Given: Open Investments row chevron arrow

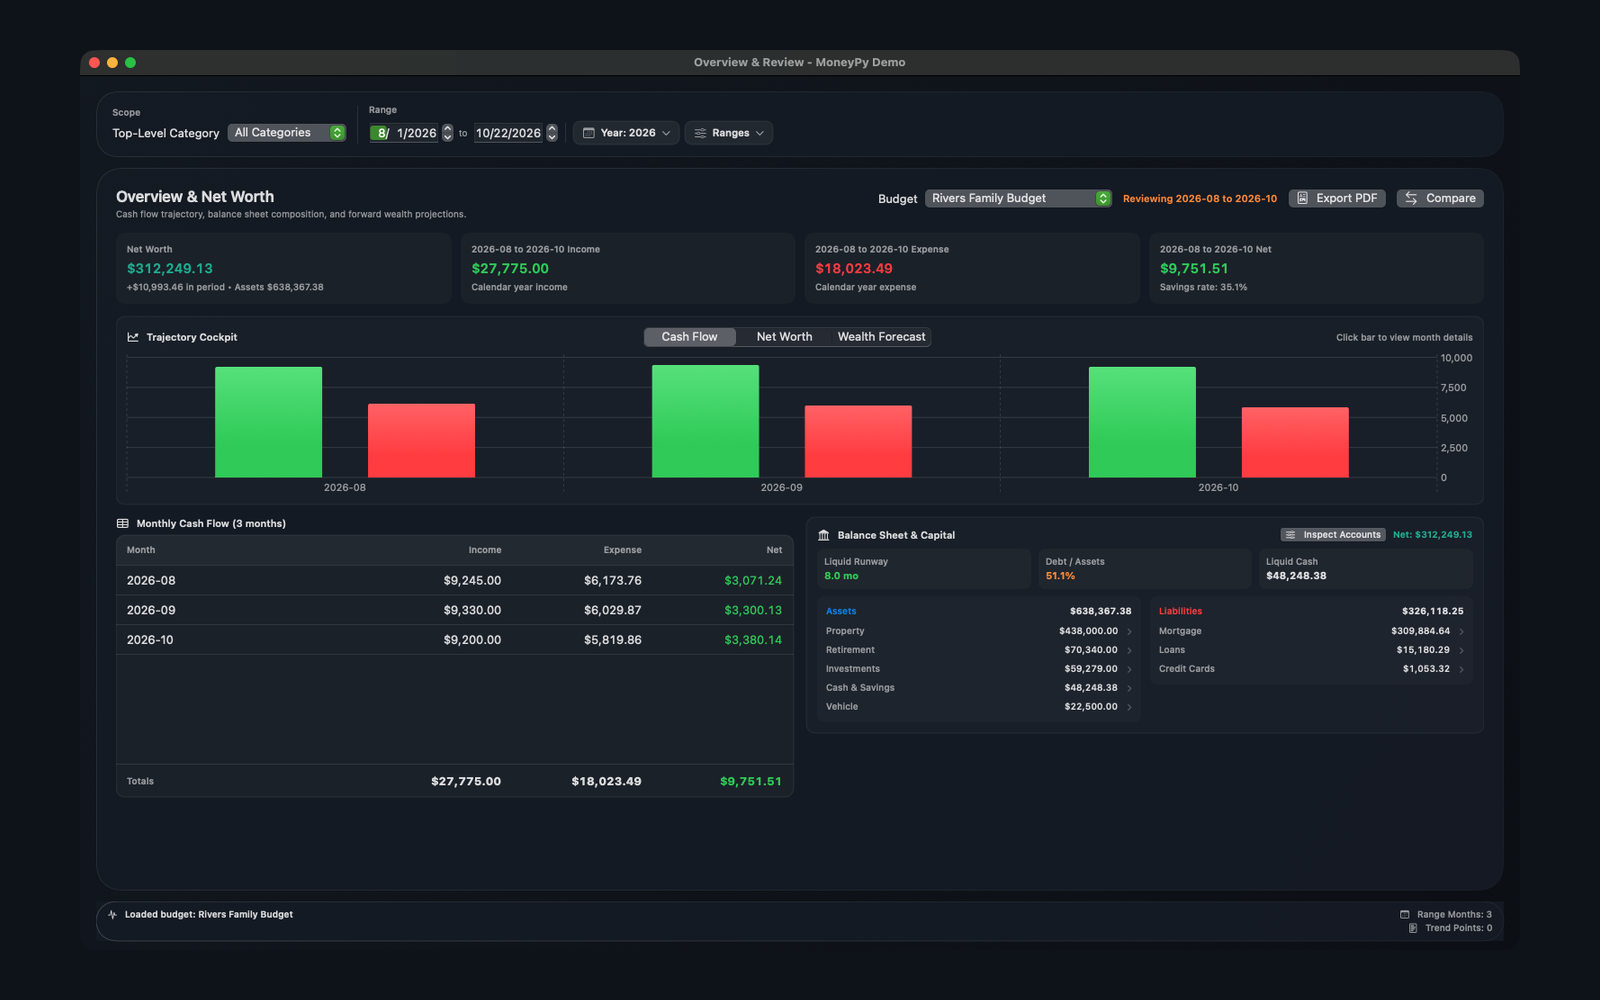Looking at the screenshot, I should pos(1130,669).
